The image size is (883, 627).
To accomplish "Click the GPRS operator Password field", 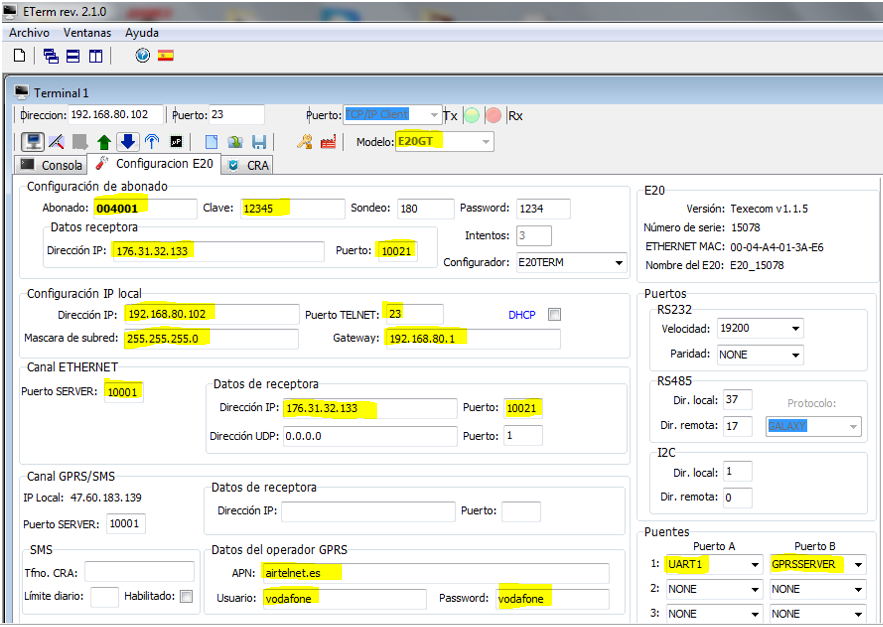I will pos(553,599).
